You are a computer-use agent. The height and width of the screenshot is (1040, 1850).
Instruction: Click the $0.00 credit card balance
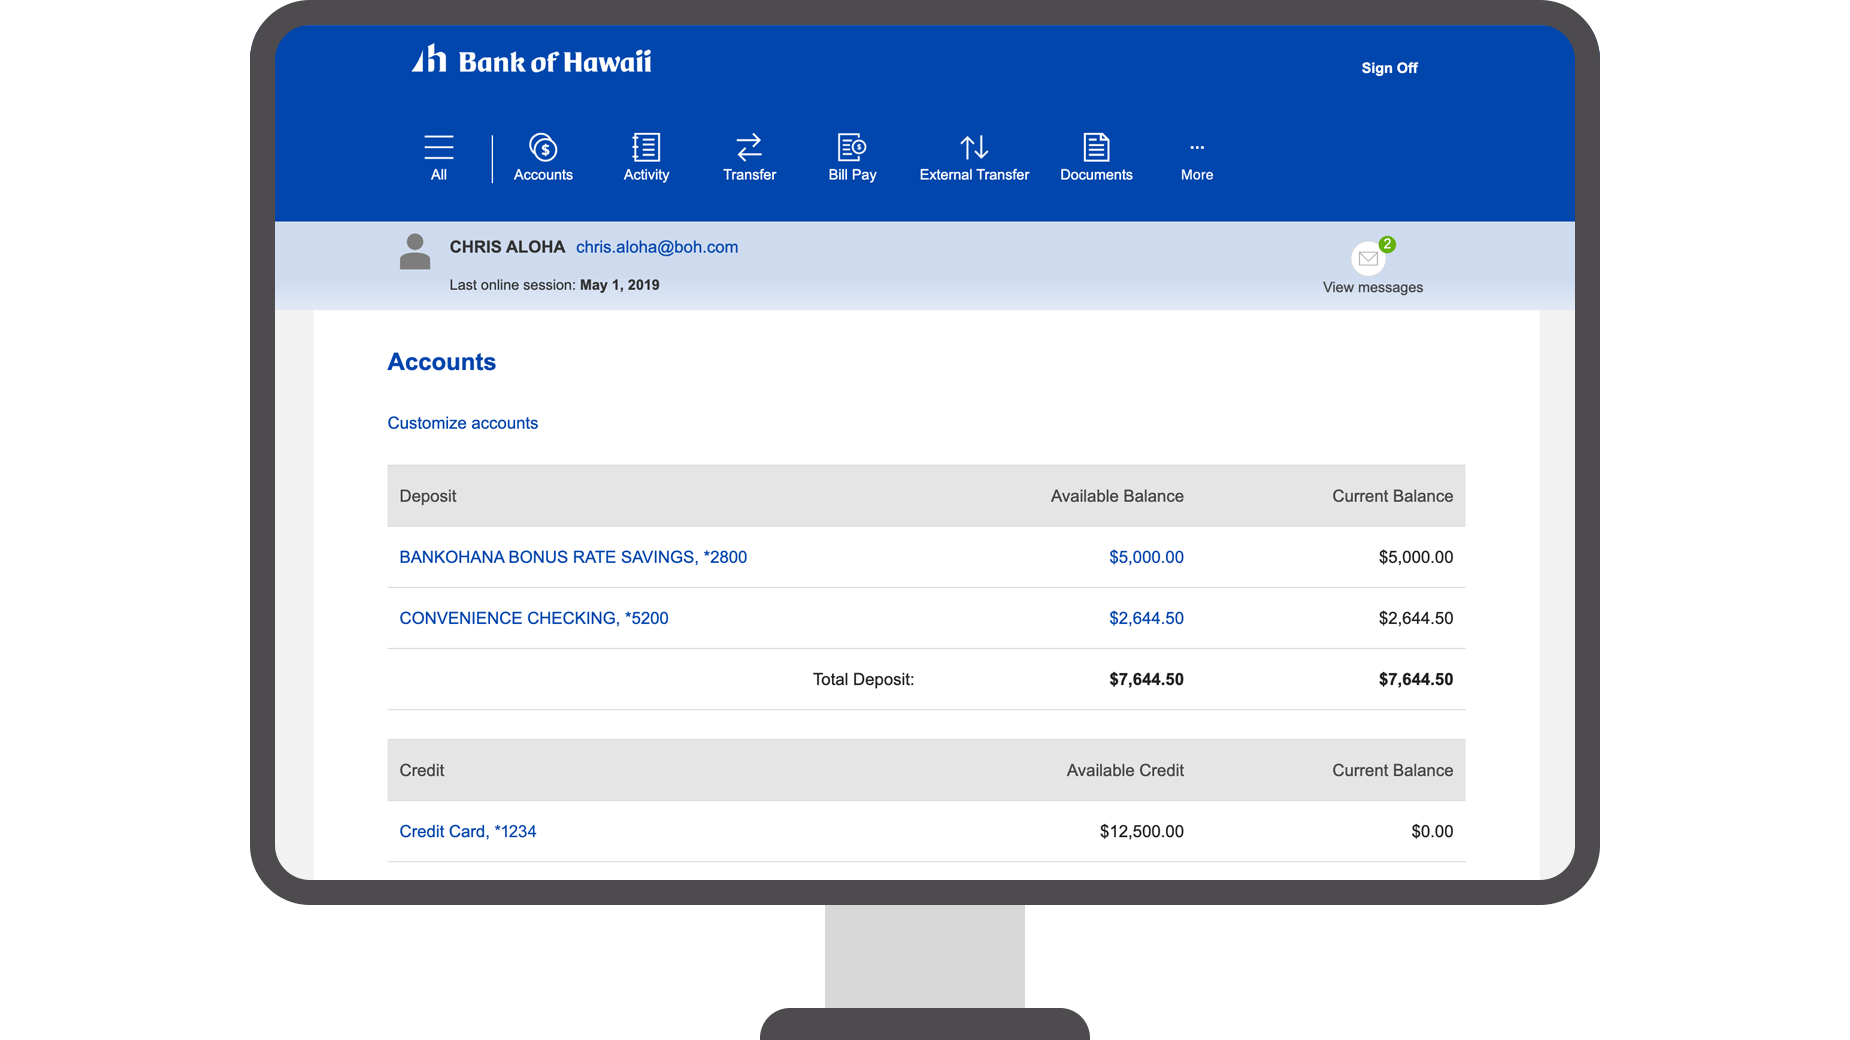[1432, 831]
